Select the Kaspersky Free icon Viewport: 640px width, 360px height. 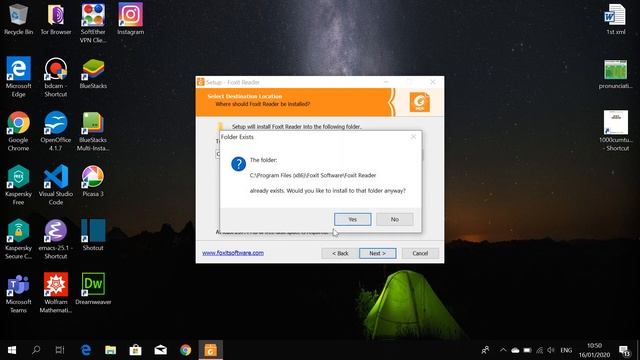click(18, 185)
